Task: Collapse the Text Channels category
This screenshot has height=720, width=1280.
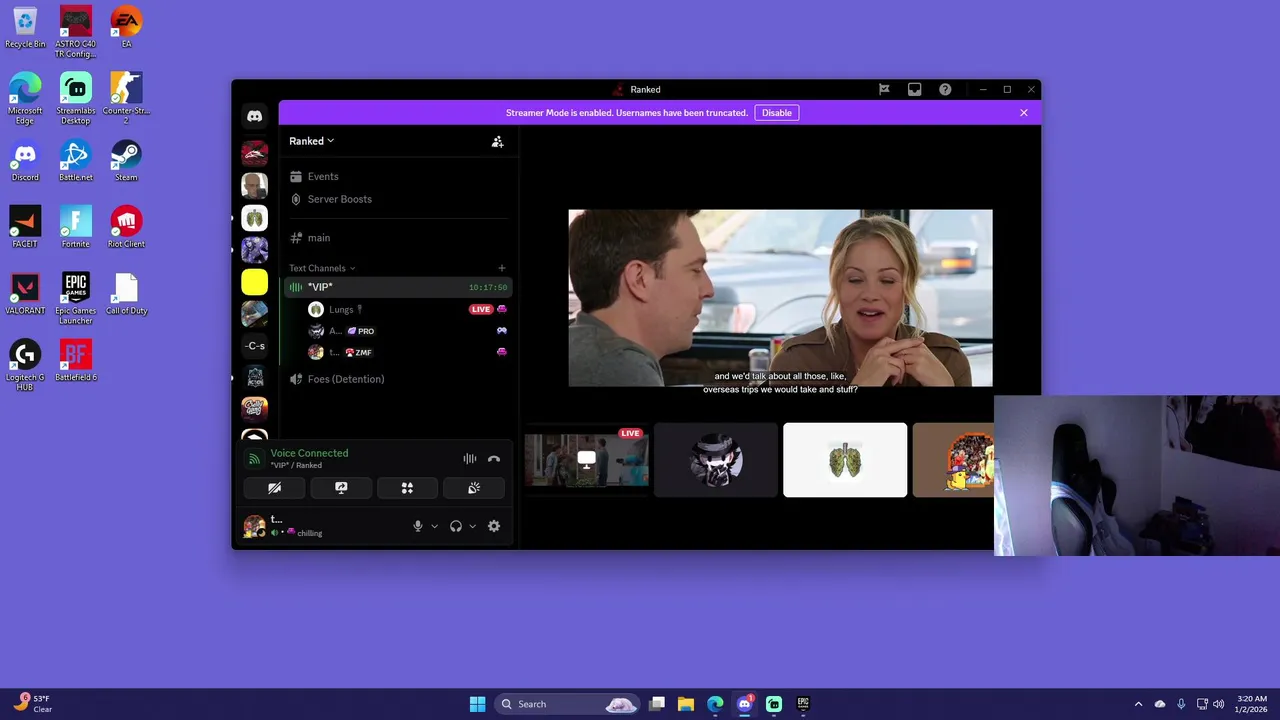Action: 322,268
